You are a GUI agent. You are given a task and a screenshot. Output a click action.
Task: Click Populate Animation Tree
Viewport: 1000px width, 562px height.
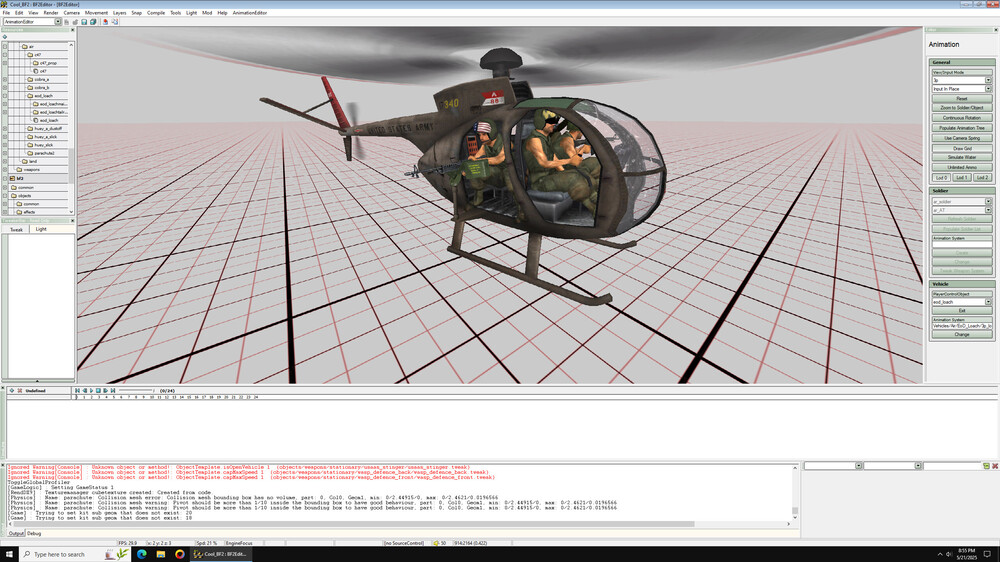click(x=962, y=128)
